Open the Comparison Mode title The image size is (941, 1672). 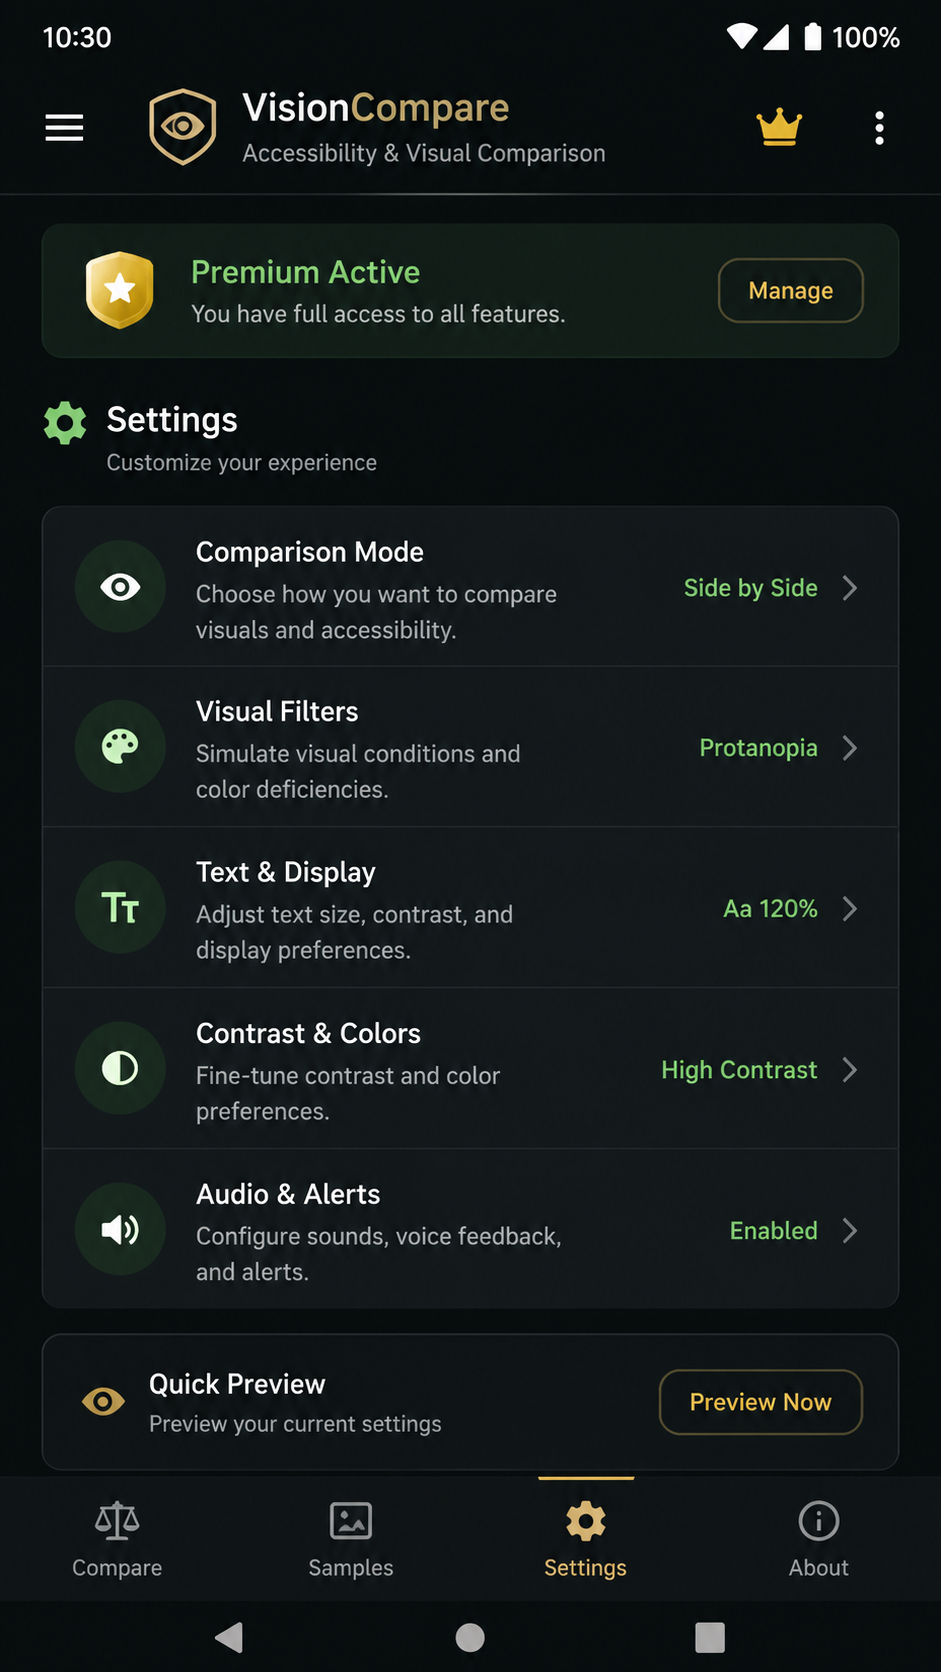click(x=310, y=552)
